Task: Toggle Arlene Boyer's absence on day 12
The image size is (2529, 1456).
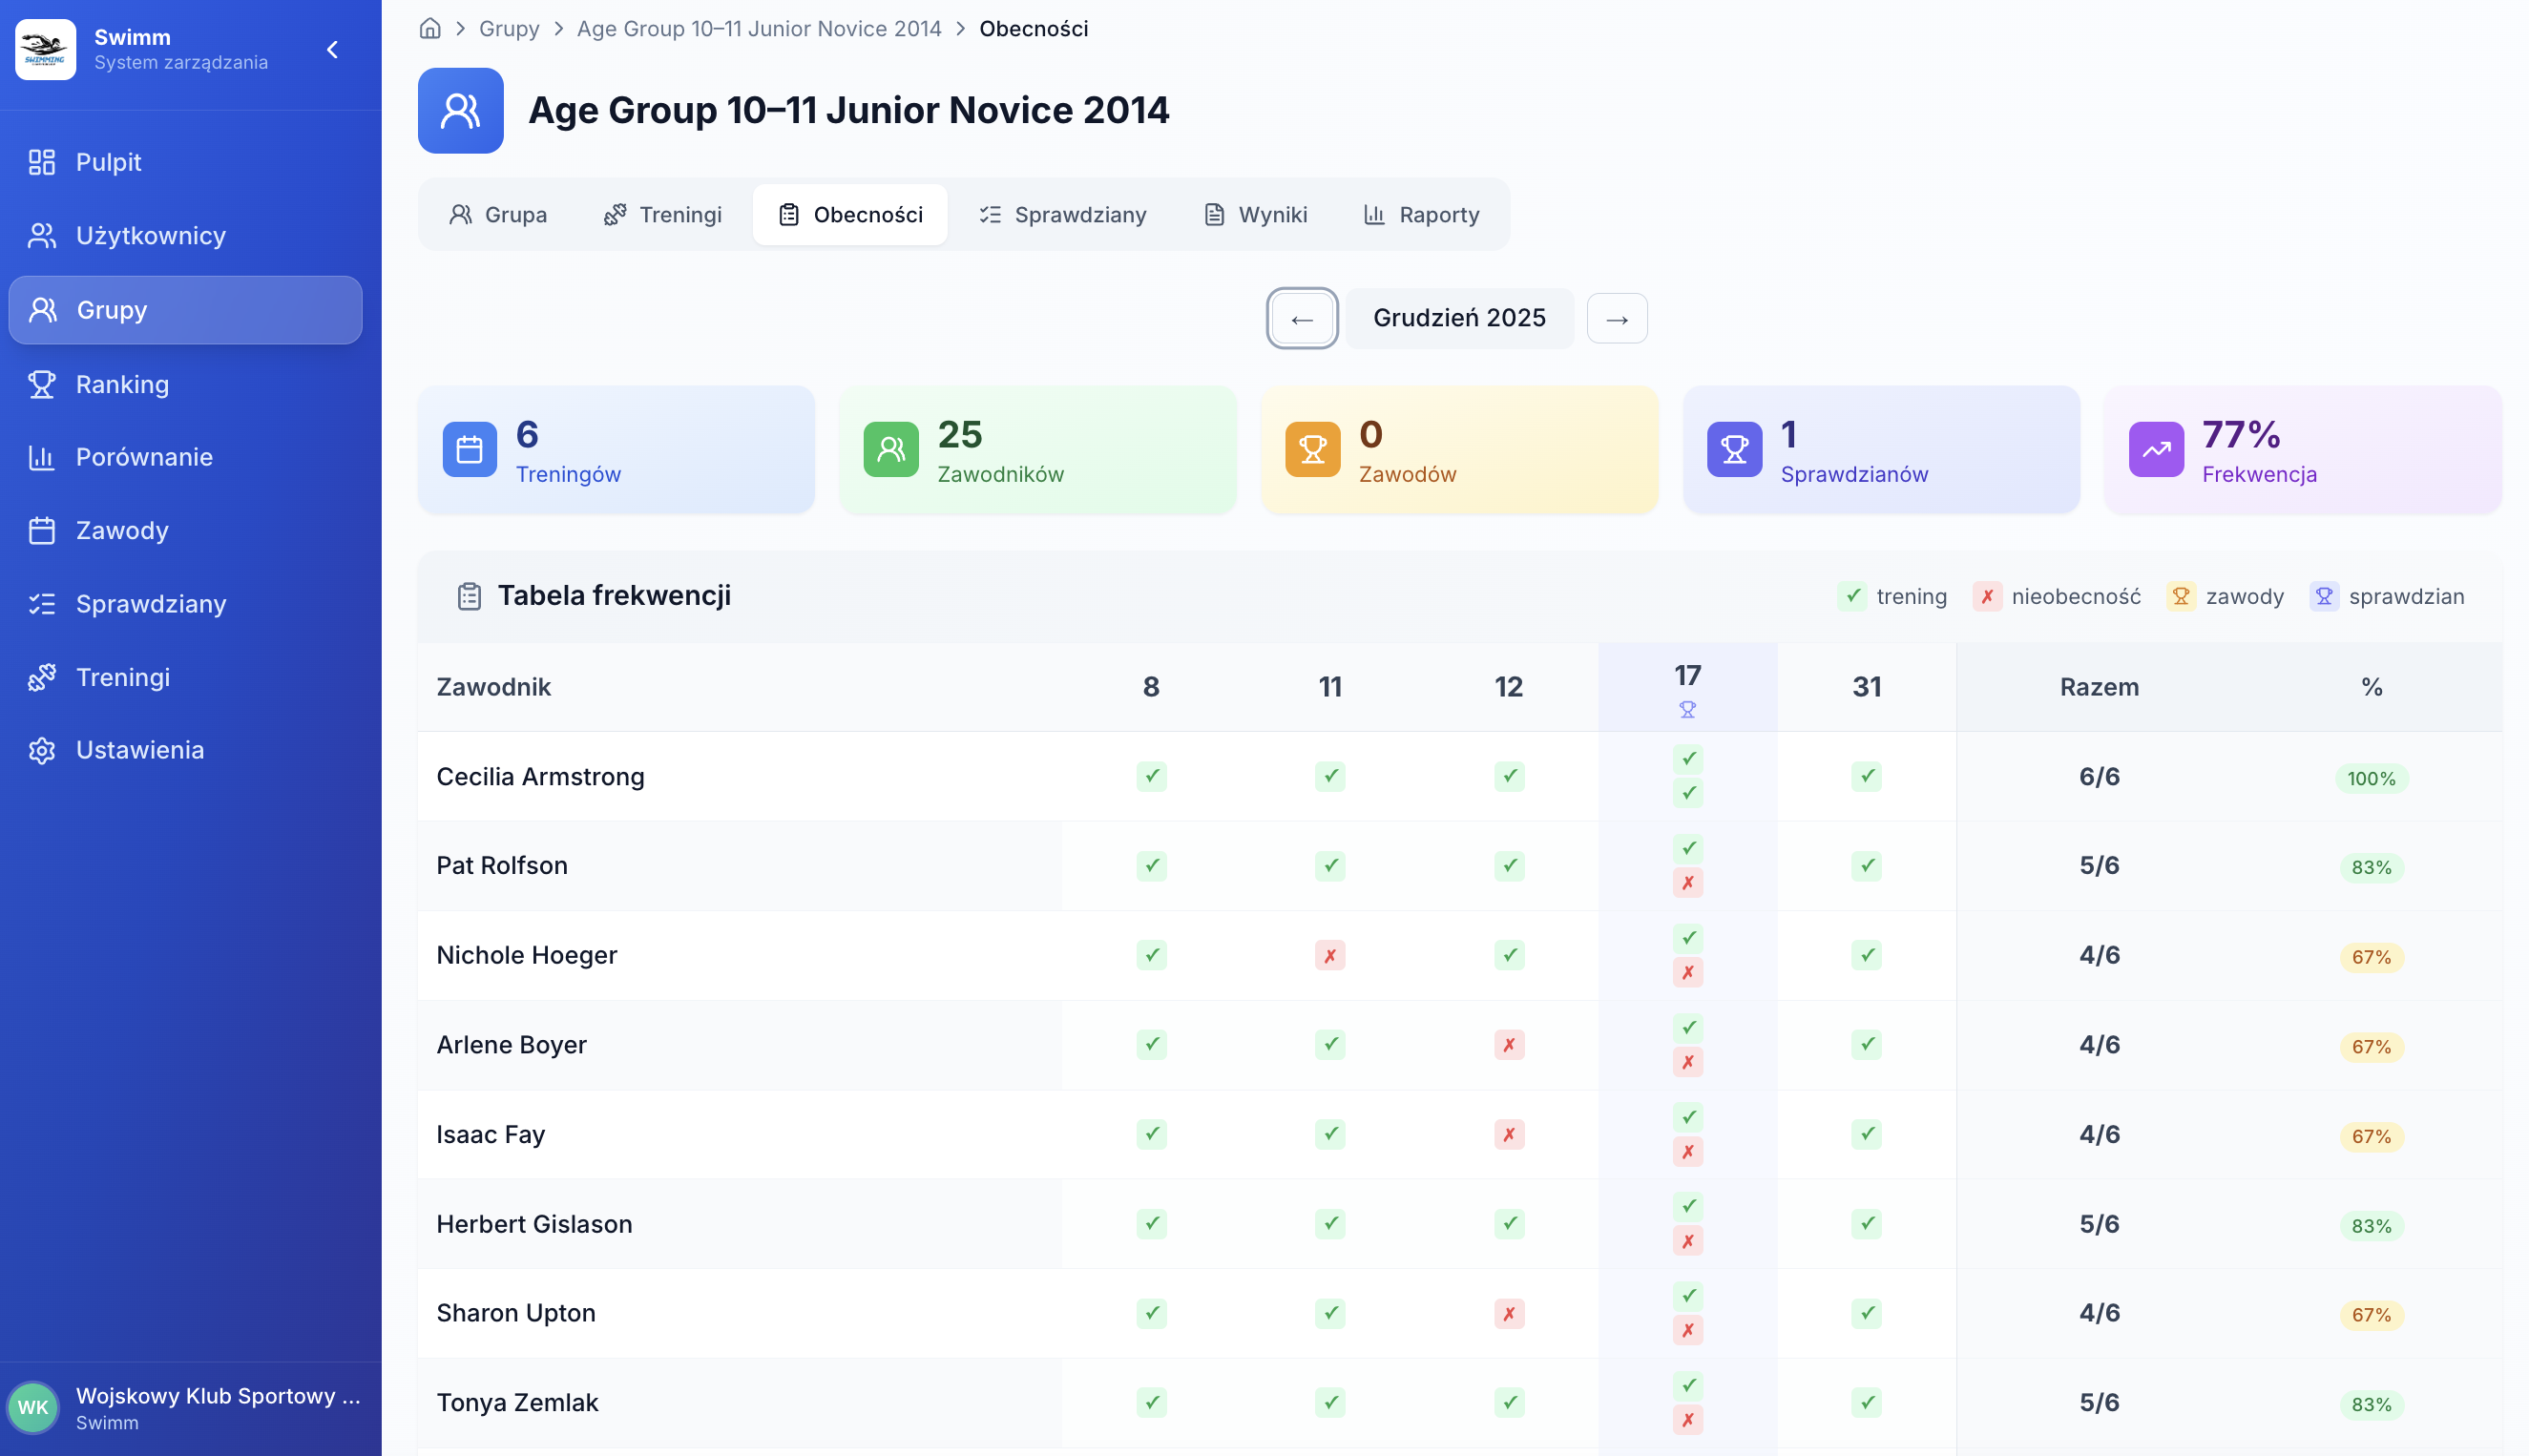Action: [1508, 1045]
